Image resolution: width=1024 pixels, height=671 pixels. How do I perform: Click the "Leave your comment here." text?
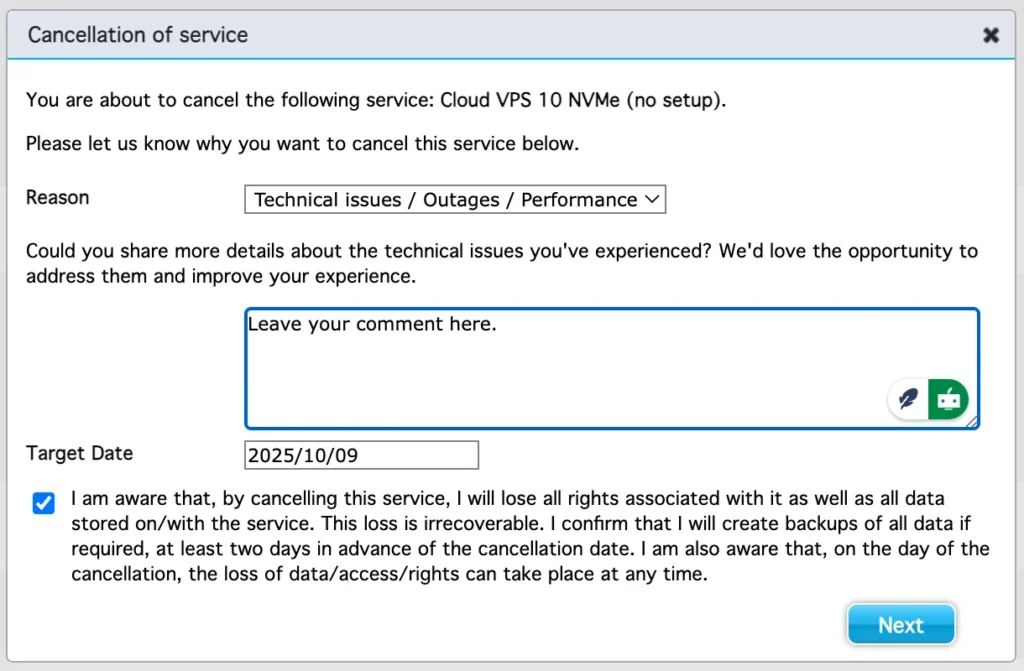point(372,324)
